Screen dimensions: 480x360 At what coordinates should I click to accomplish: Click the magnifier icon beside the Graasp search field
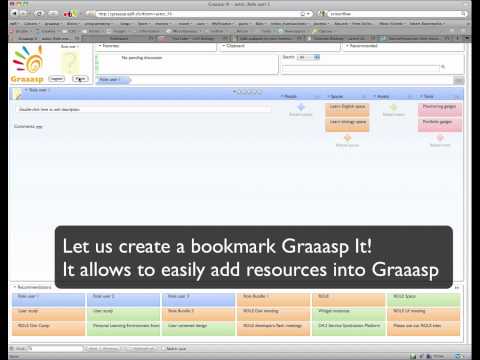pyautogui.click(x=443, y=67)
